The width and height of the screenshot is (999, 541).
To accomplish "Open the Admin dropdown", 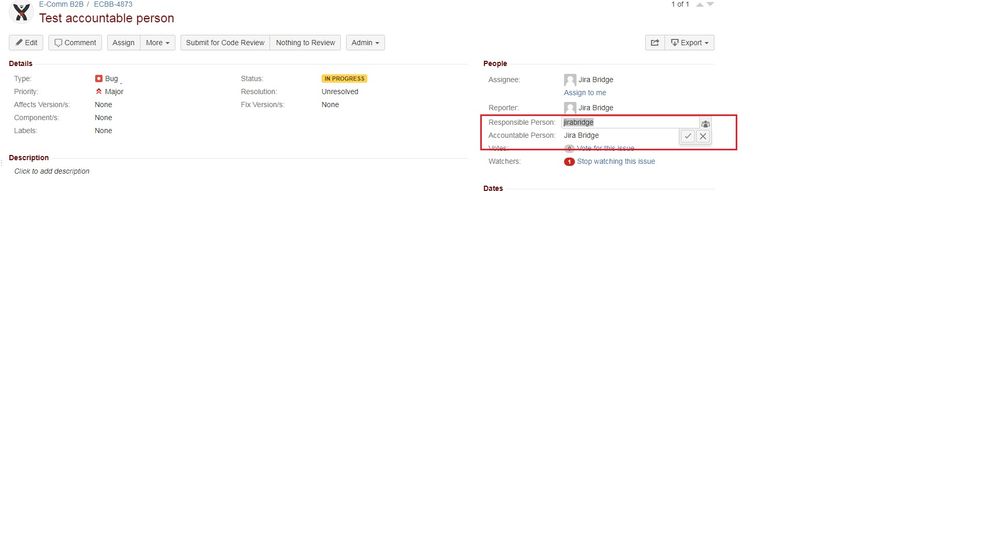I will tap(365, 43).
